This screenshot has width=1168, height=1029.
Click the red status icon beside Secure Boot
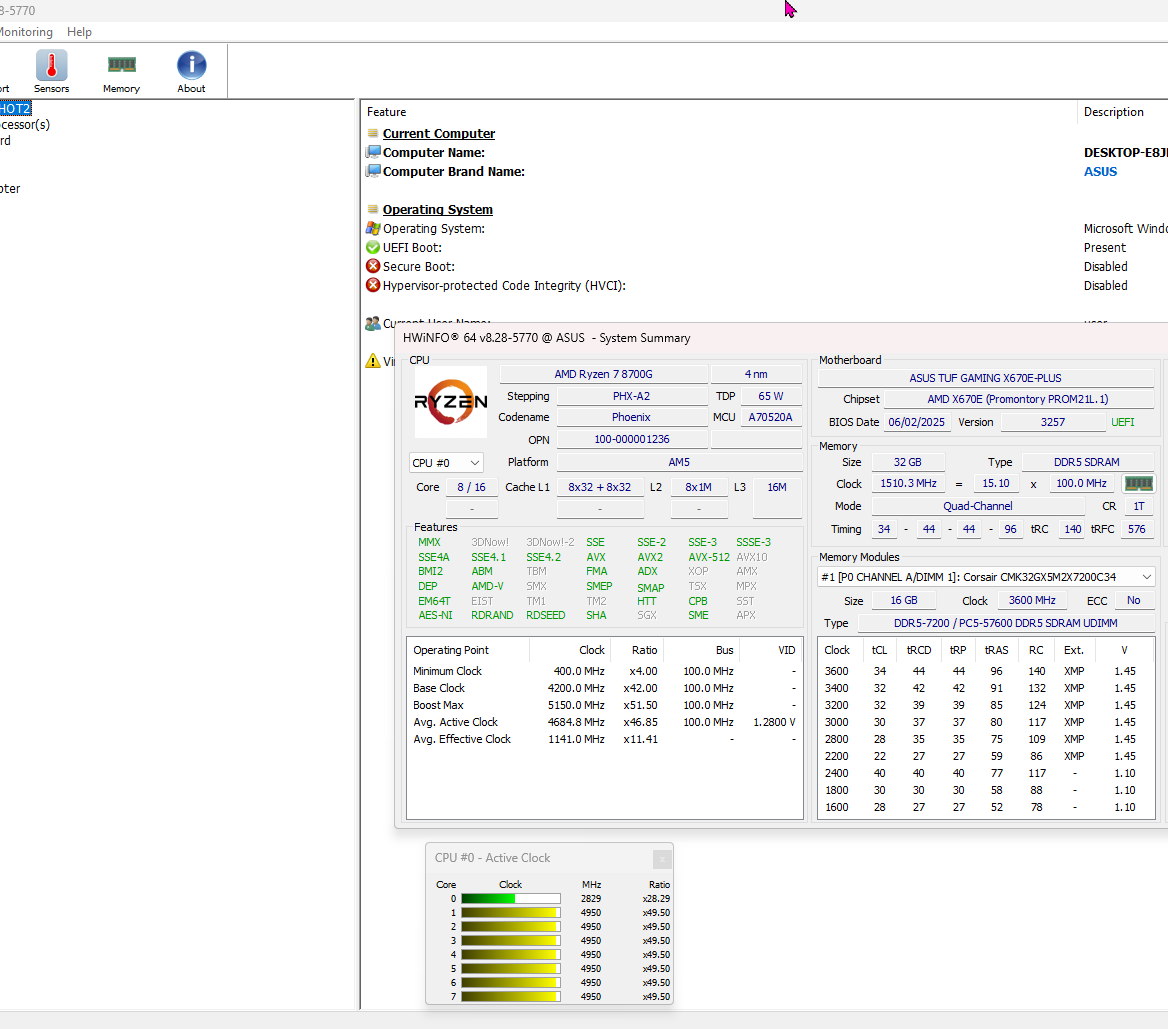373,266
